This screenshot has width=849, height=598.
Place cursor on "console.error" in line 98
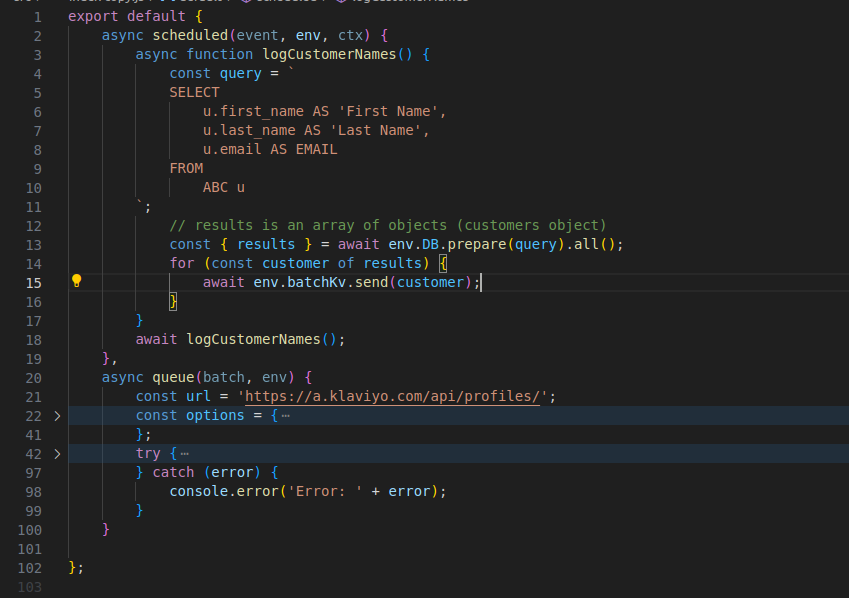[x=210, y=491]
